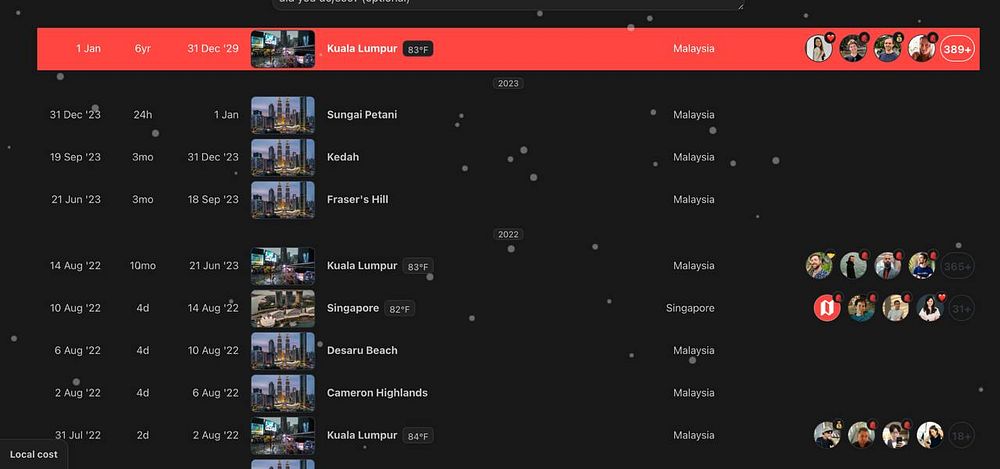Open the Cameron Highlands trip thumbnail
Screen dimensions: 1000x469
[x=283, y=393]
